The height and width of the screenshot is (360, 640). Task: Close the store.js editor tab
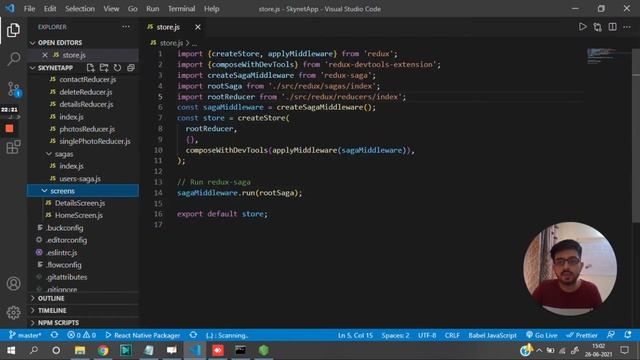click(198, 27)
